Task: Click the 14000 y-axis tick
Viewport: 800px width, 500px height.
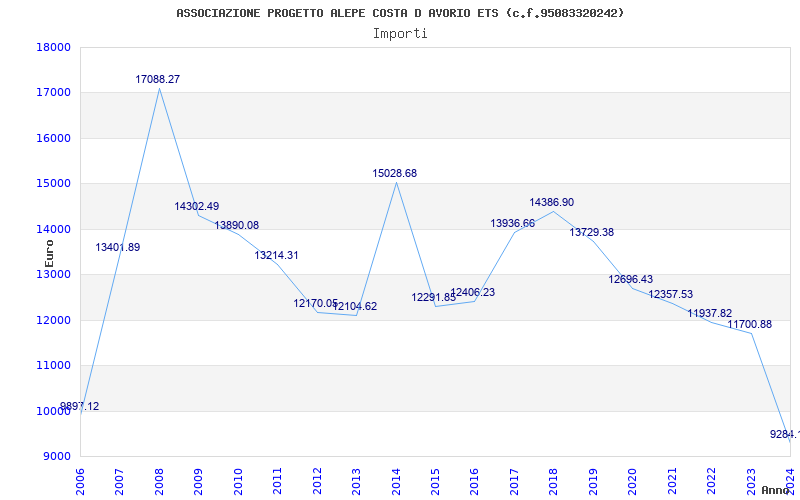Action: (x=53, y=229)
